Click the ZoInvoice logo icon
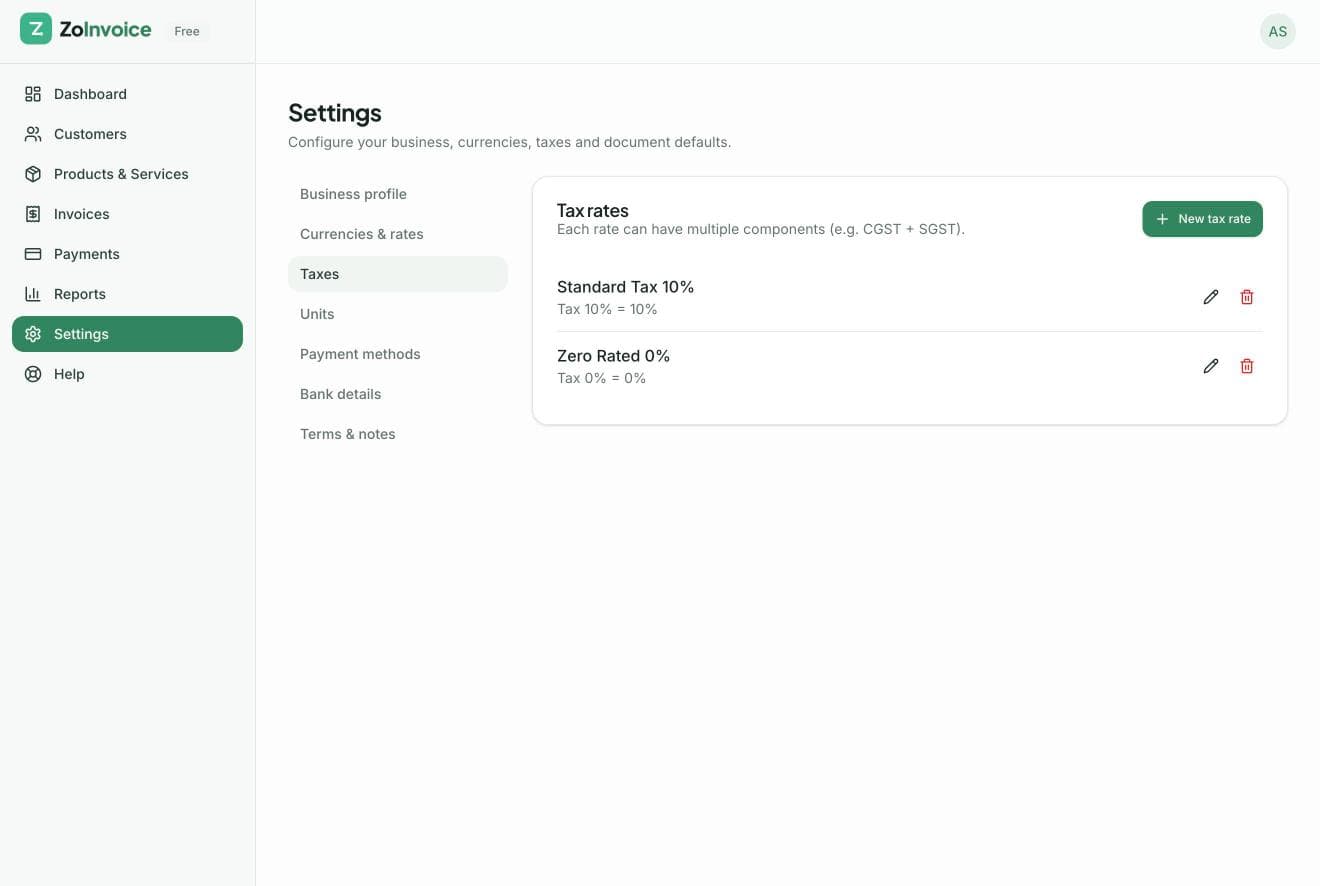 pyautogui.click(x=36, y=29)
